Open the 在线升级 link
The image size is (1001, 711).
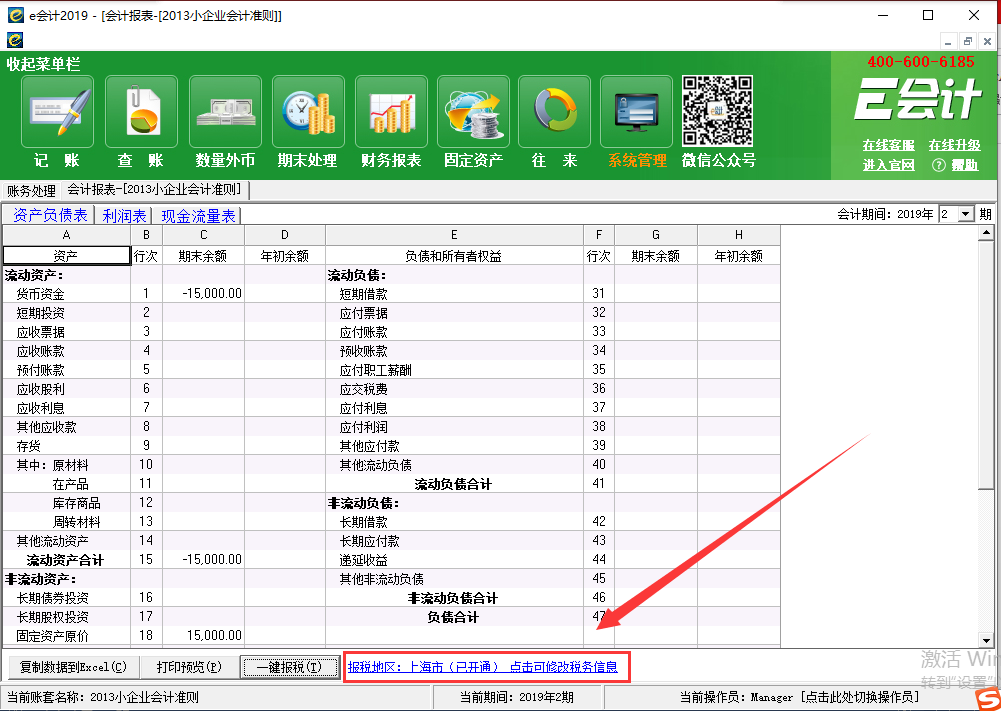954,146
